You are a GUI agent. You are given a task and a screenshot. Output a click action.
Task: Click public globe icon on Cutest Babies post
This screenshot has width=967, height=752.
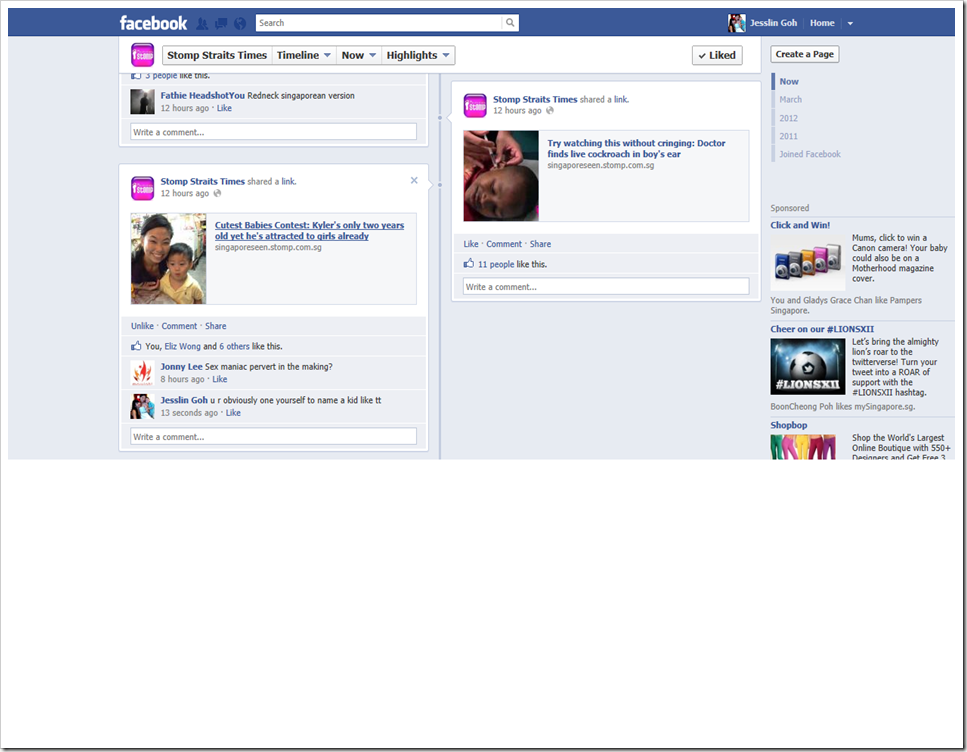coord(217,193)
